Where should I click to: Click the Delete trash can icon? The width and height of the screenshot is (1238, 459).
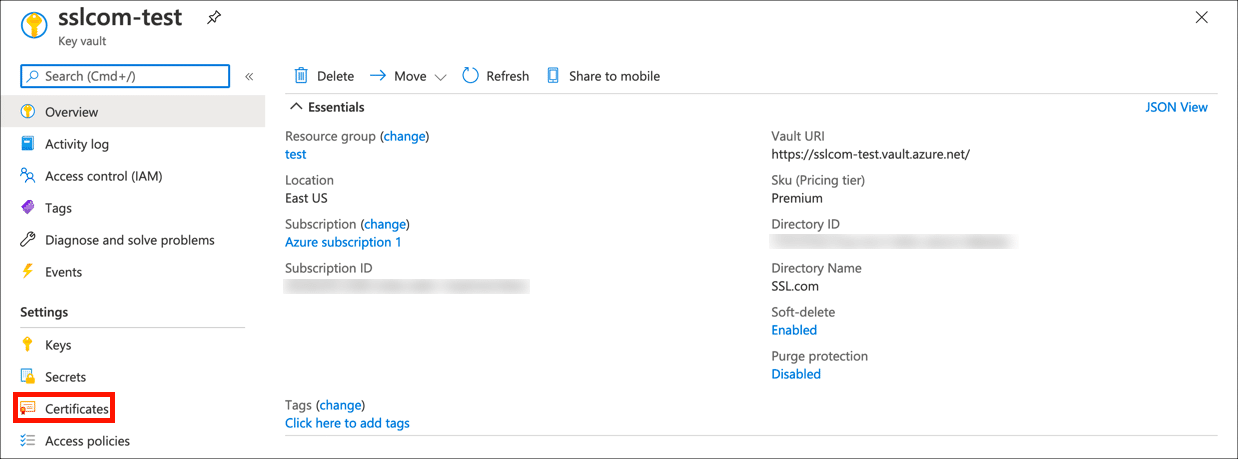click(x=301, y=76)
